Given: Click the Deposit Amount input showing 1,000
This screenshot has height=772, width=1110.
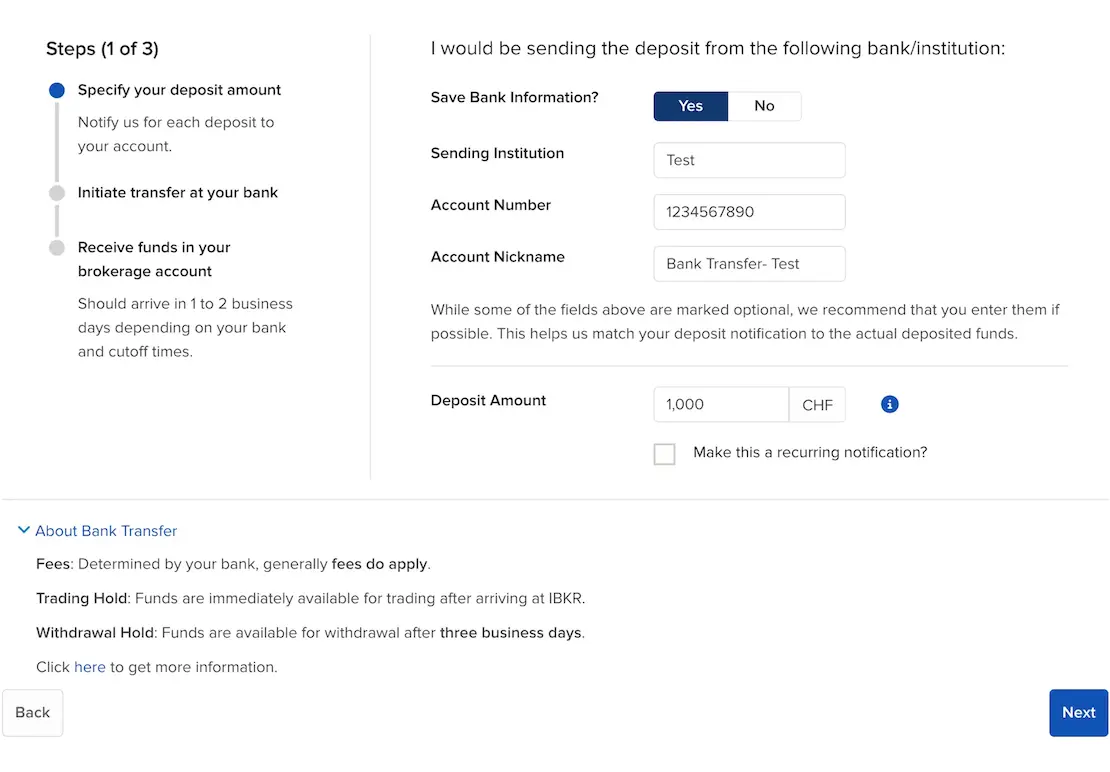Looking at the screenshot, I should coord(720,405).
